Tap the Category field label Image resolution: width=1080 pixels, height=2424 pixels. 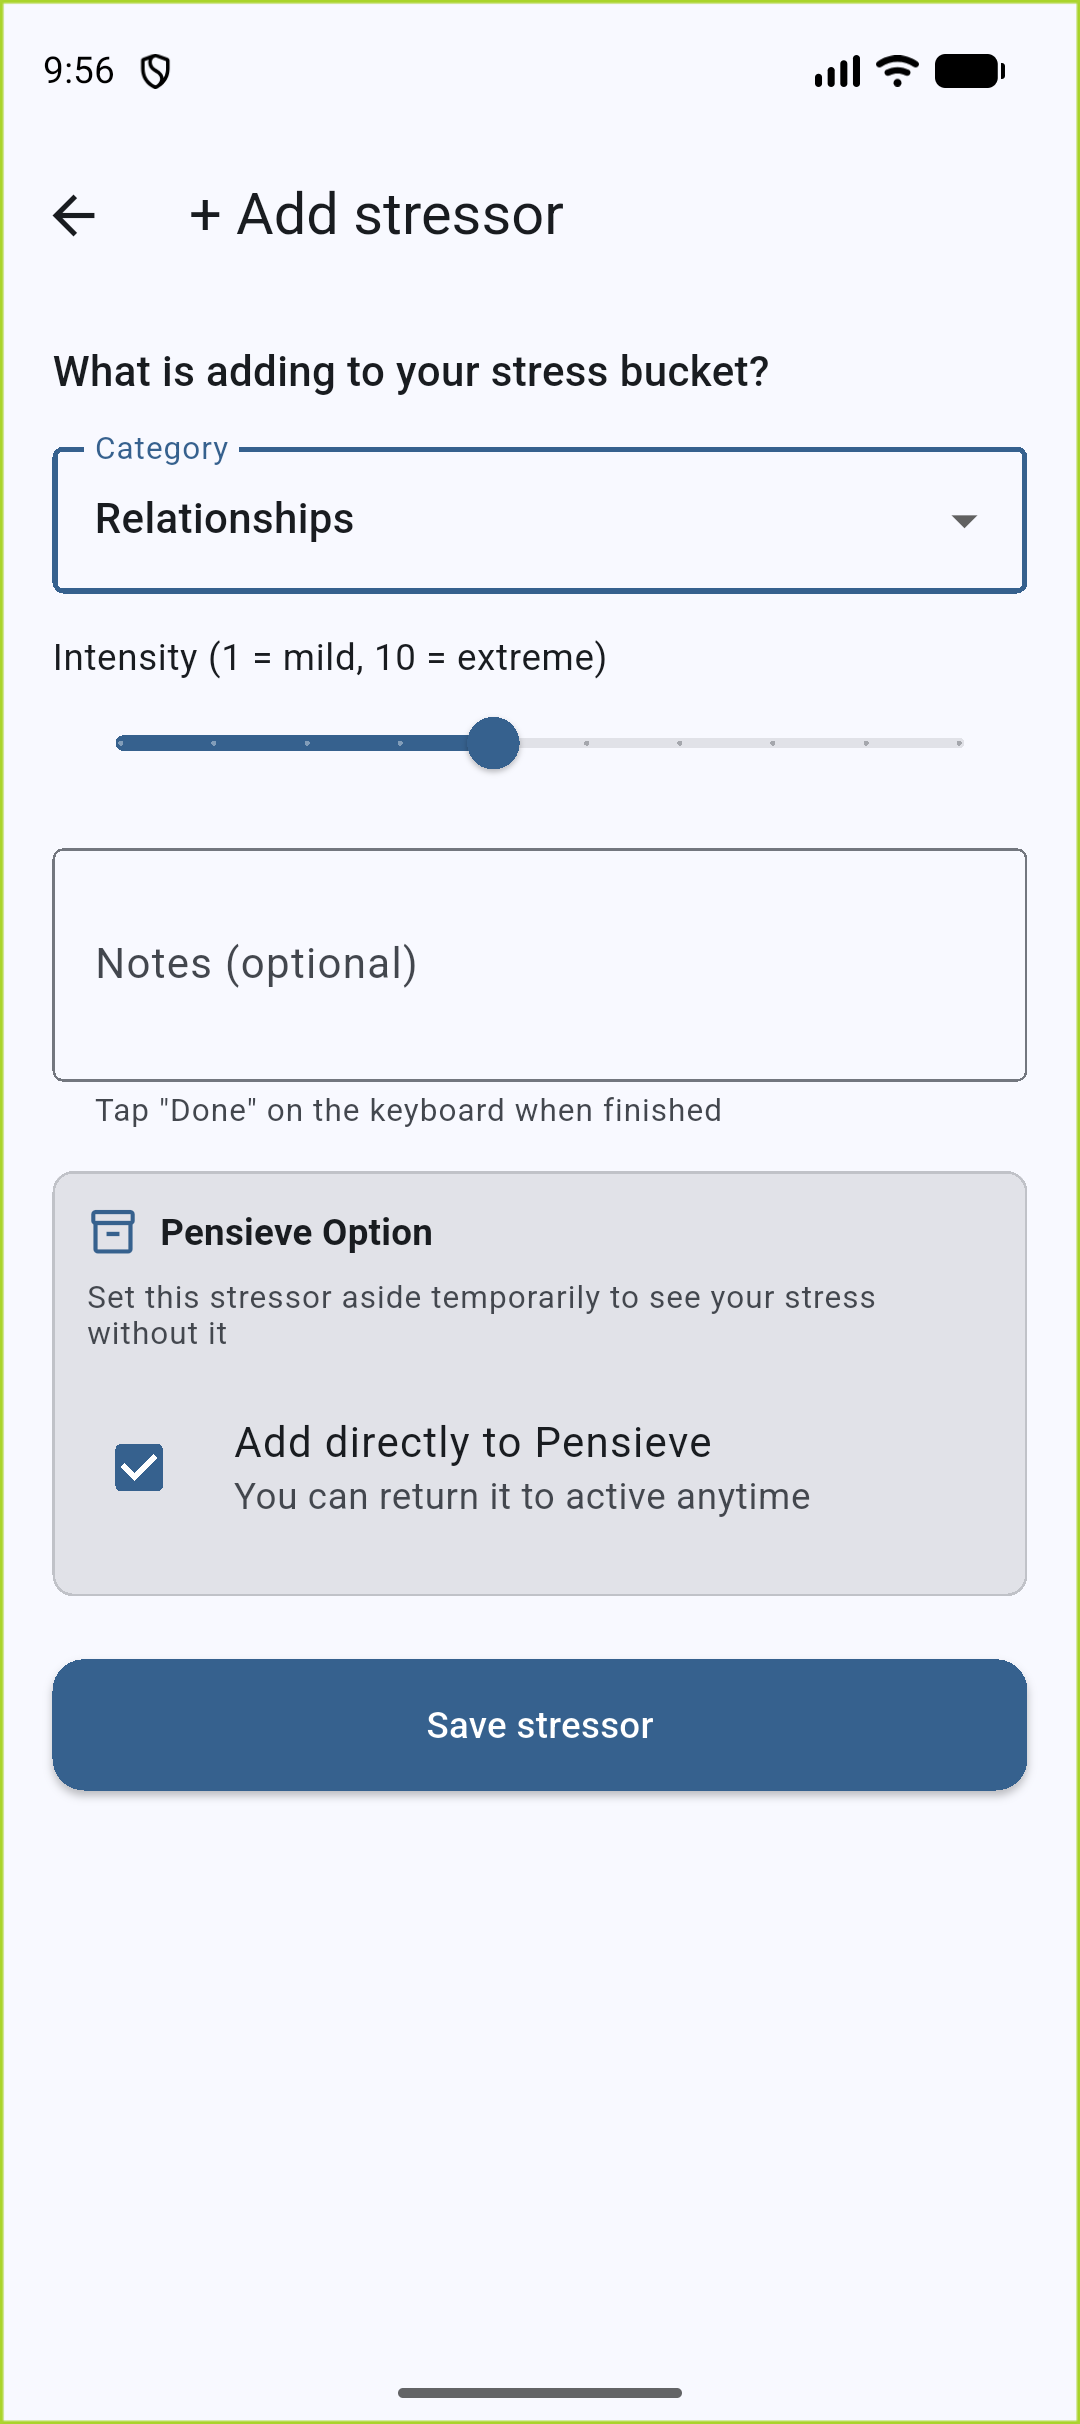click(x=162, y=448)
